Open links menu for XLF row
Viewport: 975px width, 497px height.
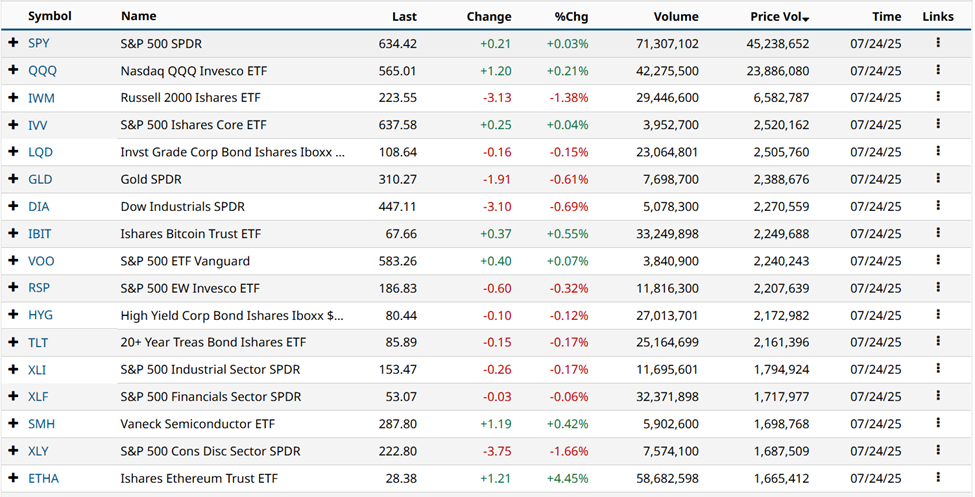point(938,397)
